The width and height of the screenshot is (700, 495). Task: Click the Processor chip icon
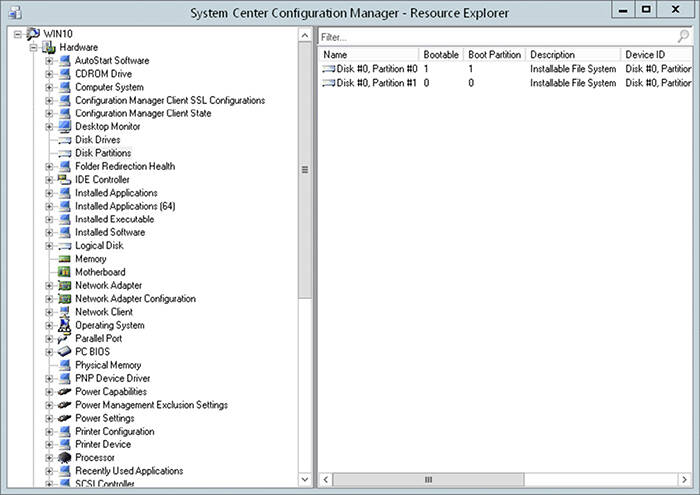point(65,458)
